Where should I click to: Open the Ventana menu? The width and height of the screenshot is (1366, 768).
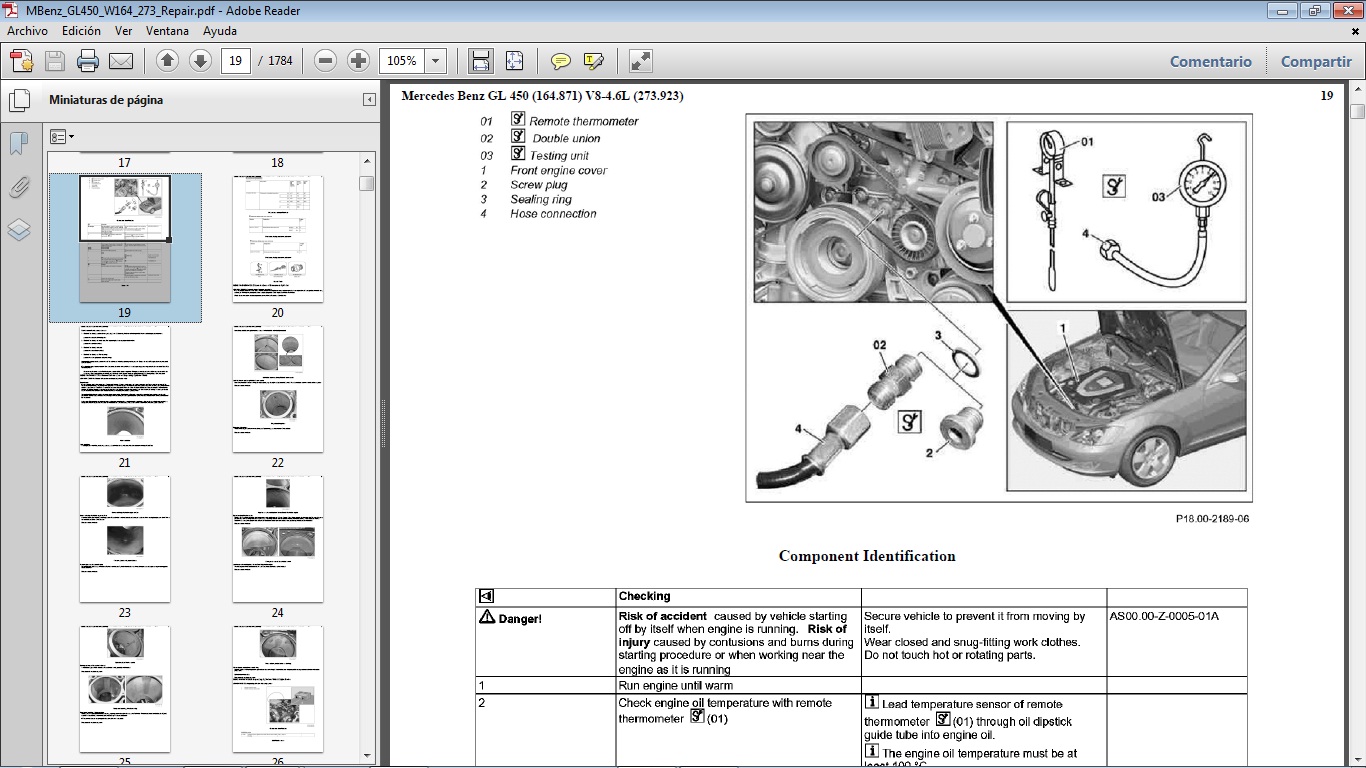pyautogui.click(x=168, y=31)
